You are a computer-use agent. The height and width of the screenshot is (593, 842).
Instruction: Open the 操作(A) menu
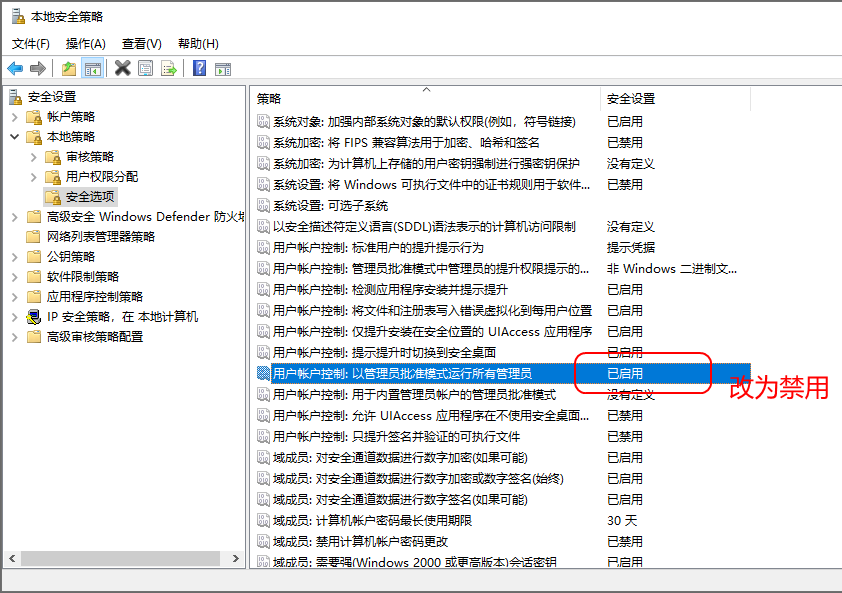pyautogui.click(x=85, y=44)
